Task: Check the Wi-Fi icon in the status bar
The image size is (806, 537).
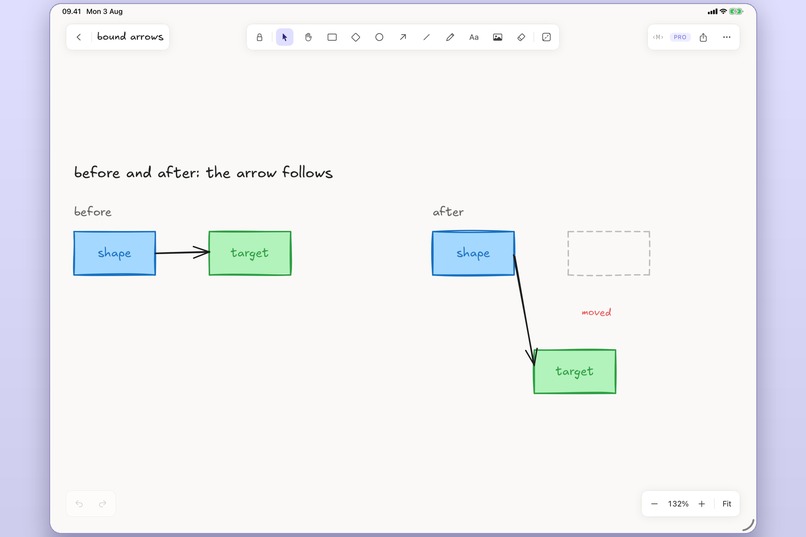Action: tap(723, 11)
